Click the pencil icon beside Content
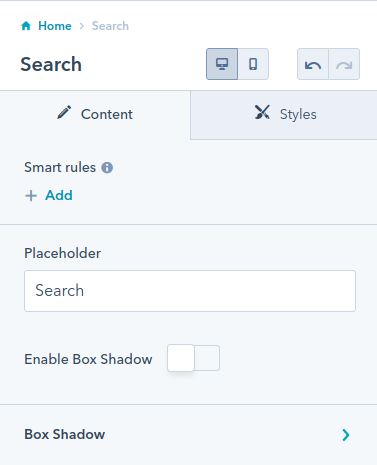Image resolution: width=377 pixels, height=465 pixels. click(x=64, y=113)
